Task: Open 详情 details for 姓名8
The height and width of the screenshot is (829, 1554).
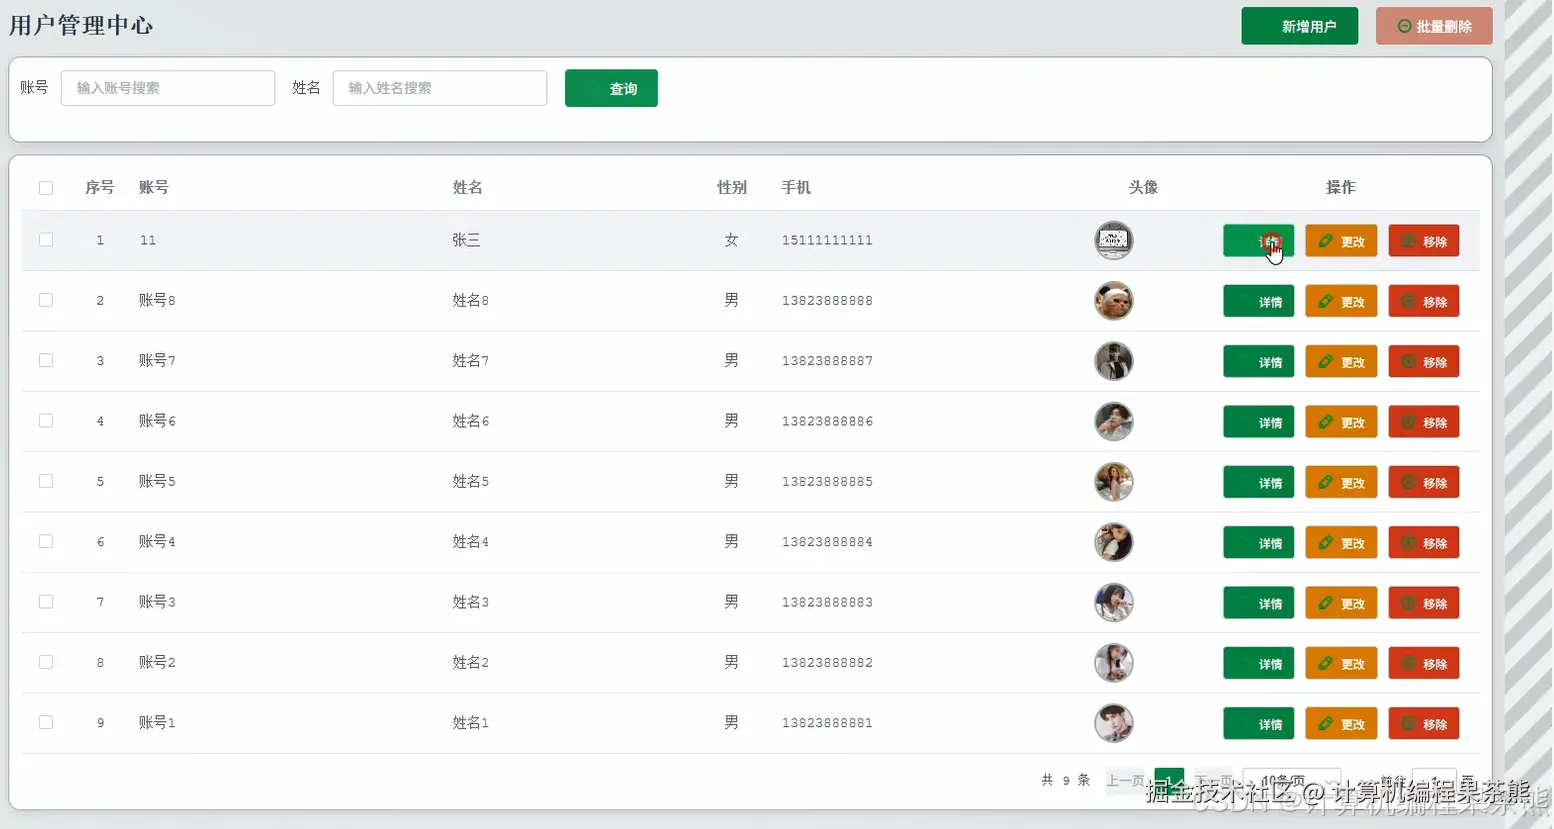Action: [x=1257, y=301]
